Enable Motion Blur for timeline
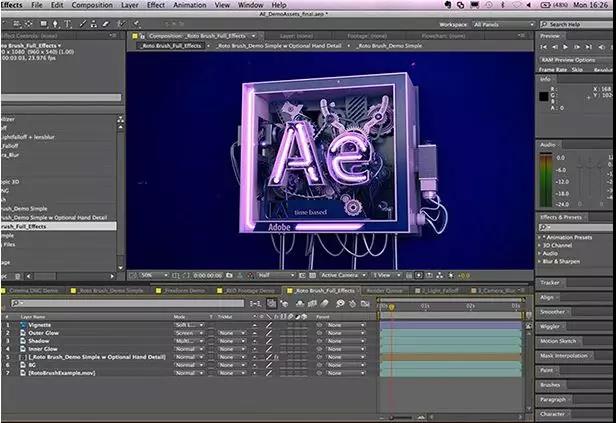This screenshot has height=423, width=616. coord(324,303)
